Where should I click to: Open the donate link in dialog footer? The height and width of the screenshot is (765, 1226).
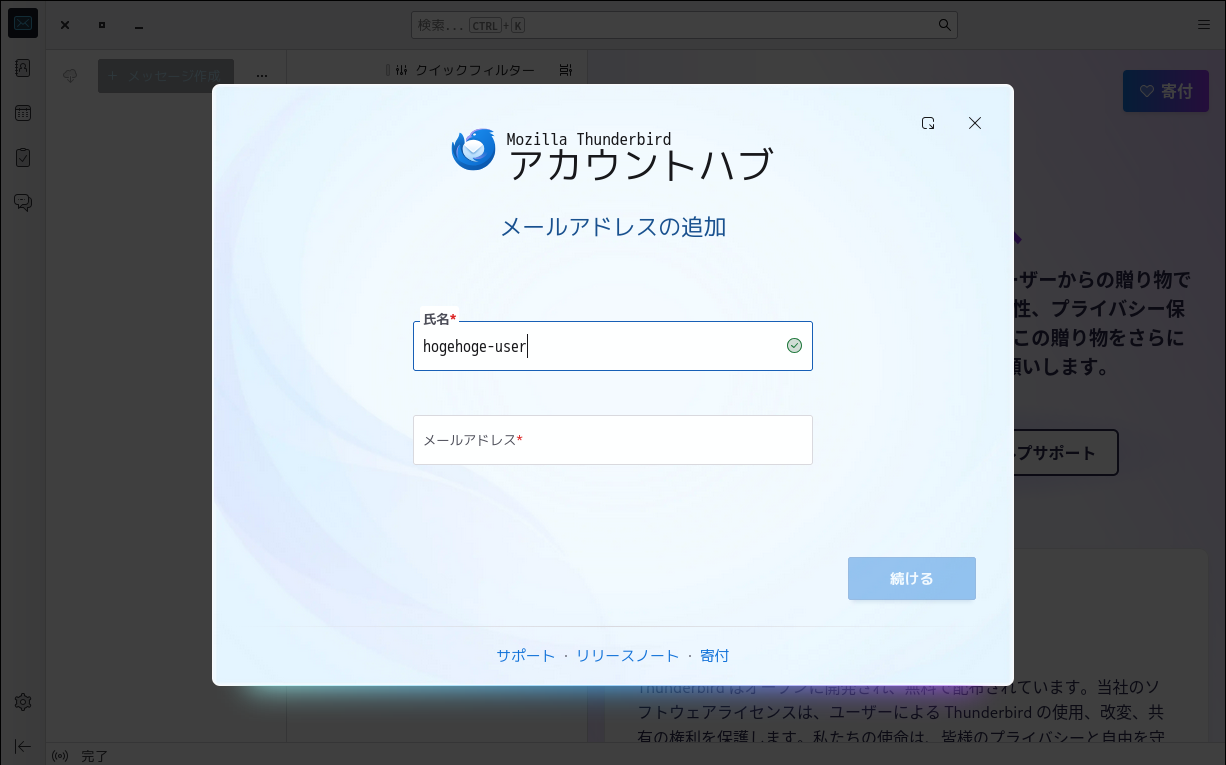(715, 656)
